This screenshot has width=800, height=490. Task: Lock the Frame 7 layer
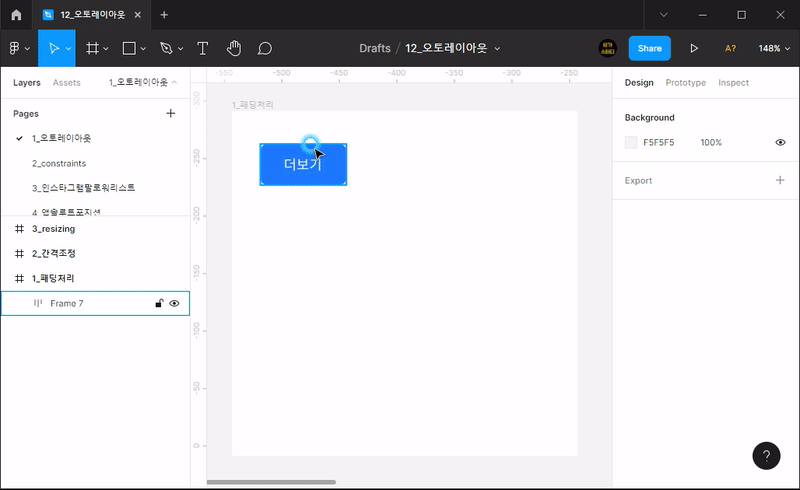tap(159, 303)
